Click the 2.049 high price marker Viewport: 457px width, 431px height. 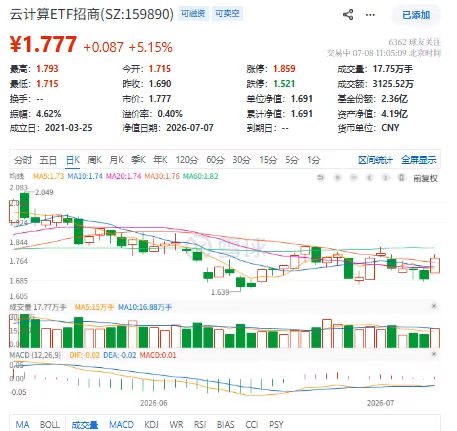click(44, 192)
